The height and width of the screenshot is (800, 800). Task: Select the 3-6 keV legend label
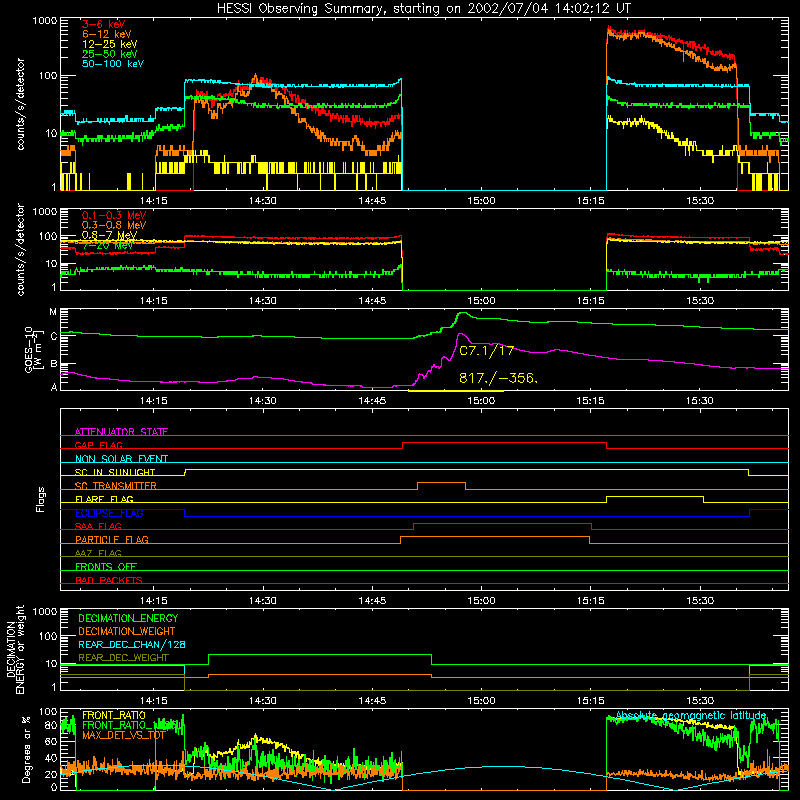pos(103,24)
